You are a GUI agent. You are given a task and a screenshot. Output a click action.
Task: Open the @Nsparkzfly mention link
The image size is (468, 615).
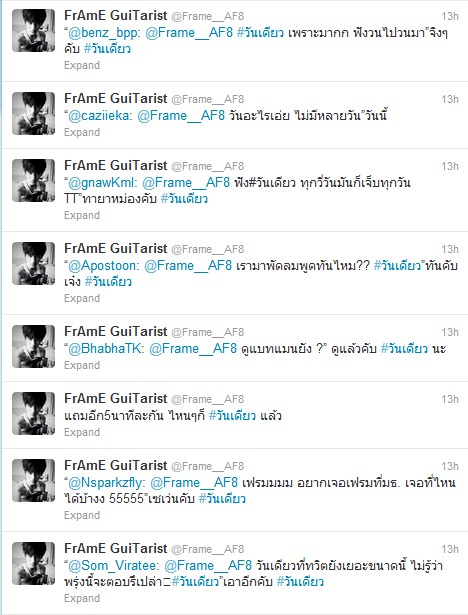[x=106, y=483]
